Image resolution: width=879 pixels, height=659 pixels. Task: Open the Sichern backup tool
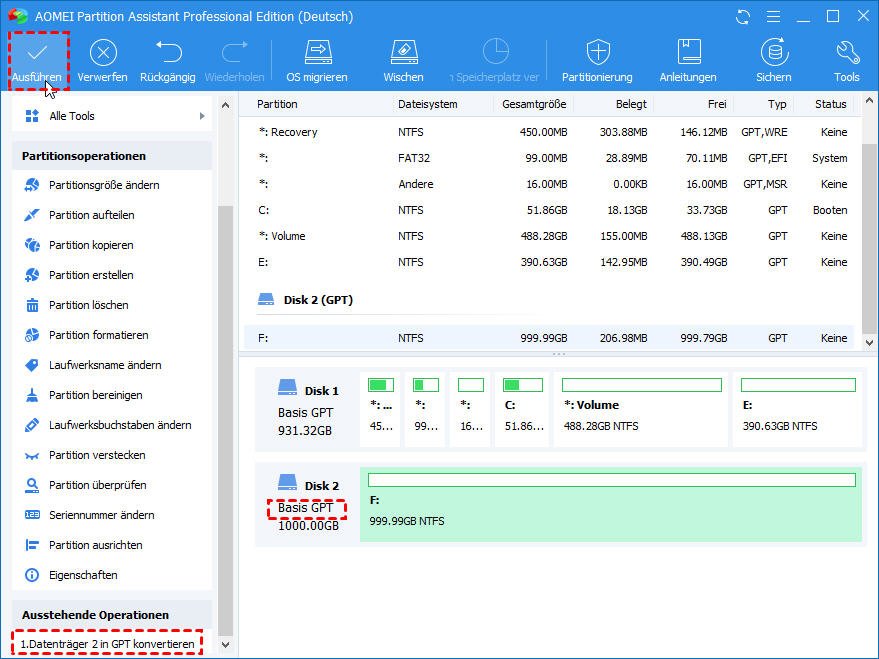point(773,53)
